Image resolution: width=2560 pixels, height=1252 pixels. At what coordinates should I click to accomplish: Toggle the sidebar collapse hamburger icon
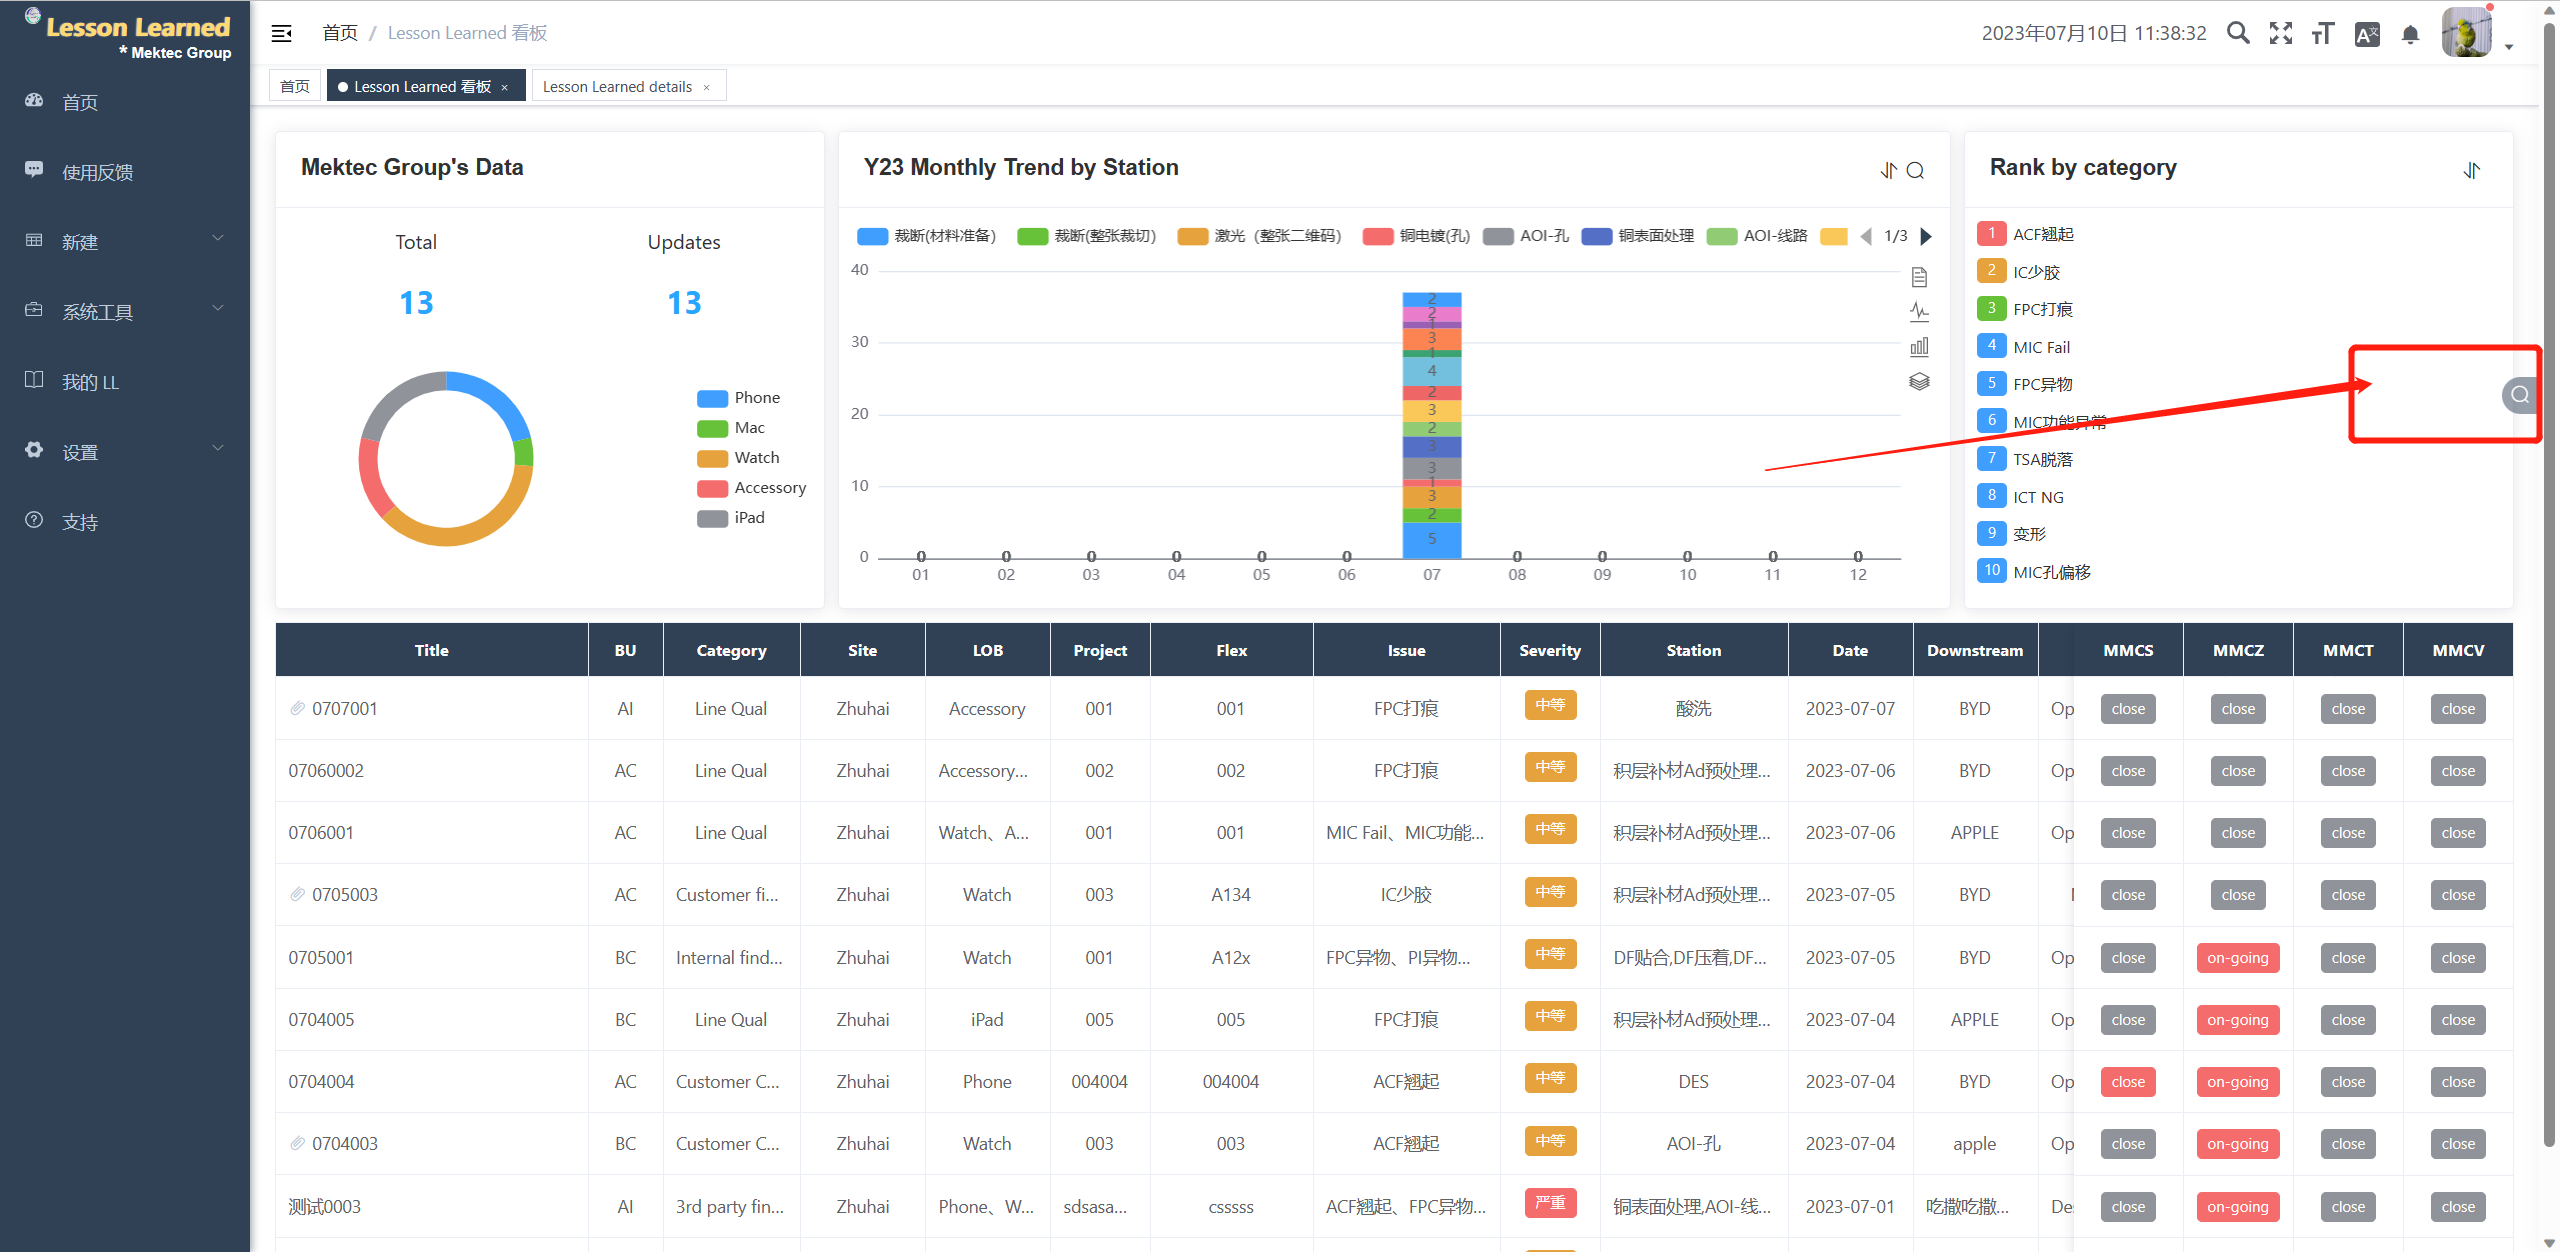[281, 33]
